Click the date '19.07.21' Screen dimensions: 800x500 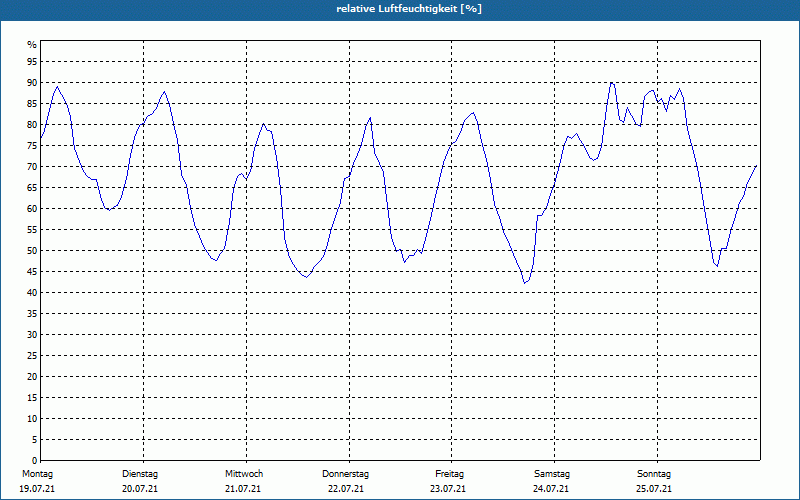[x=37, y=489]
